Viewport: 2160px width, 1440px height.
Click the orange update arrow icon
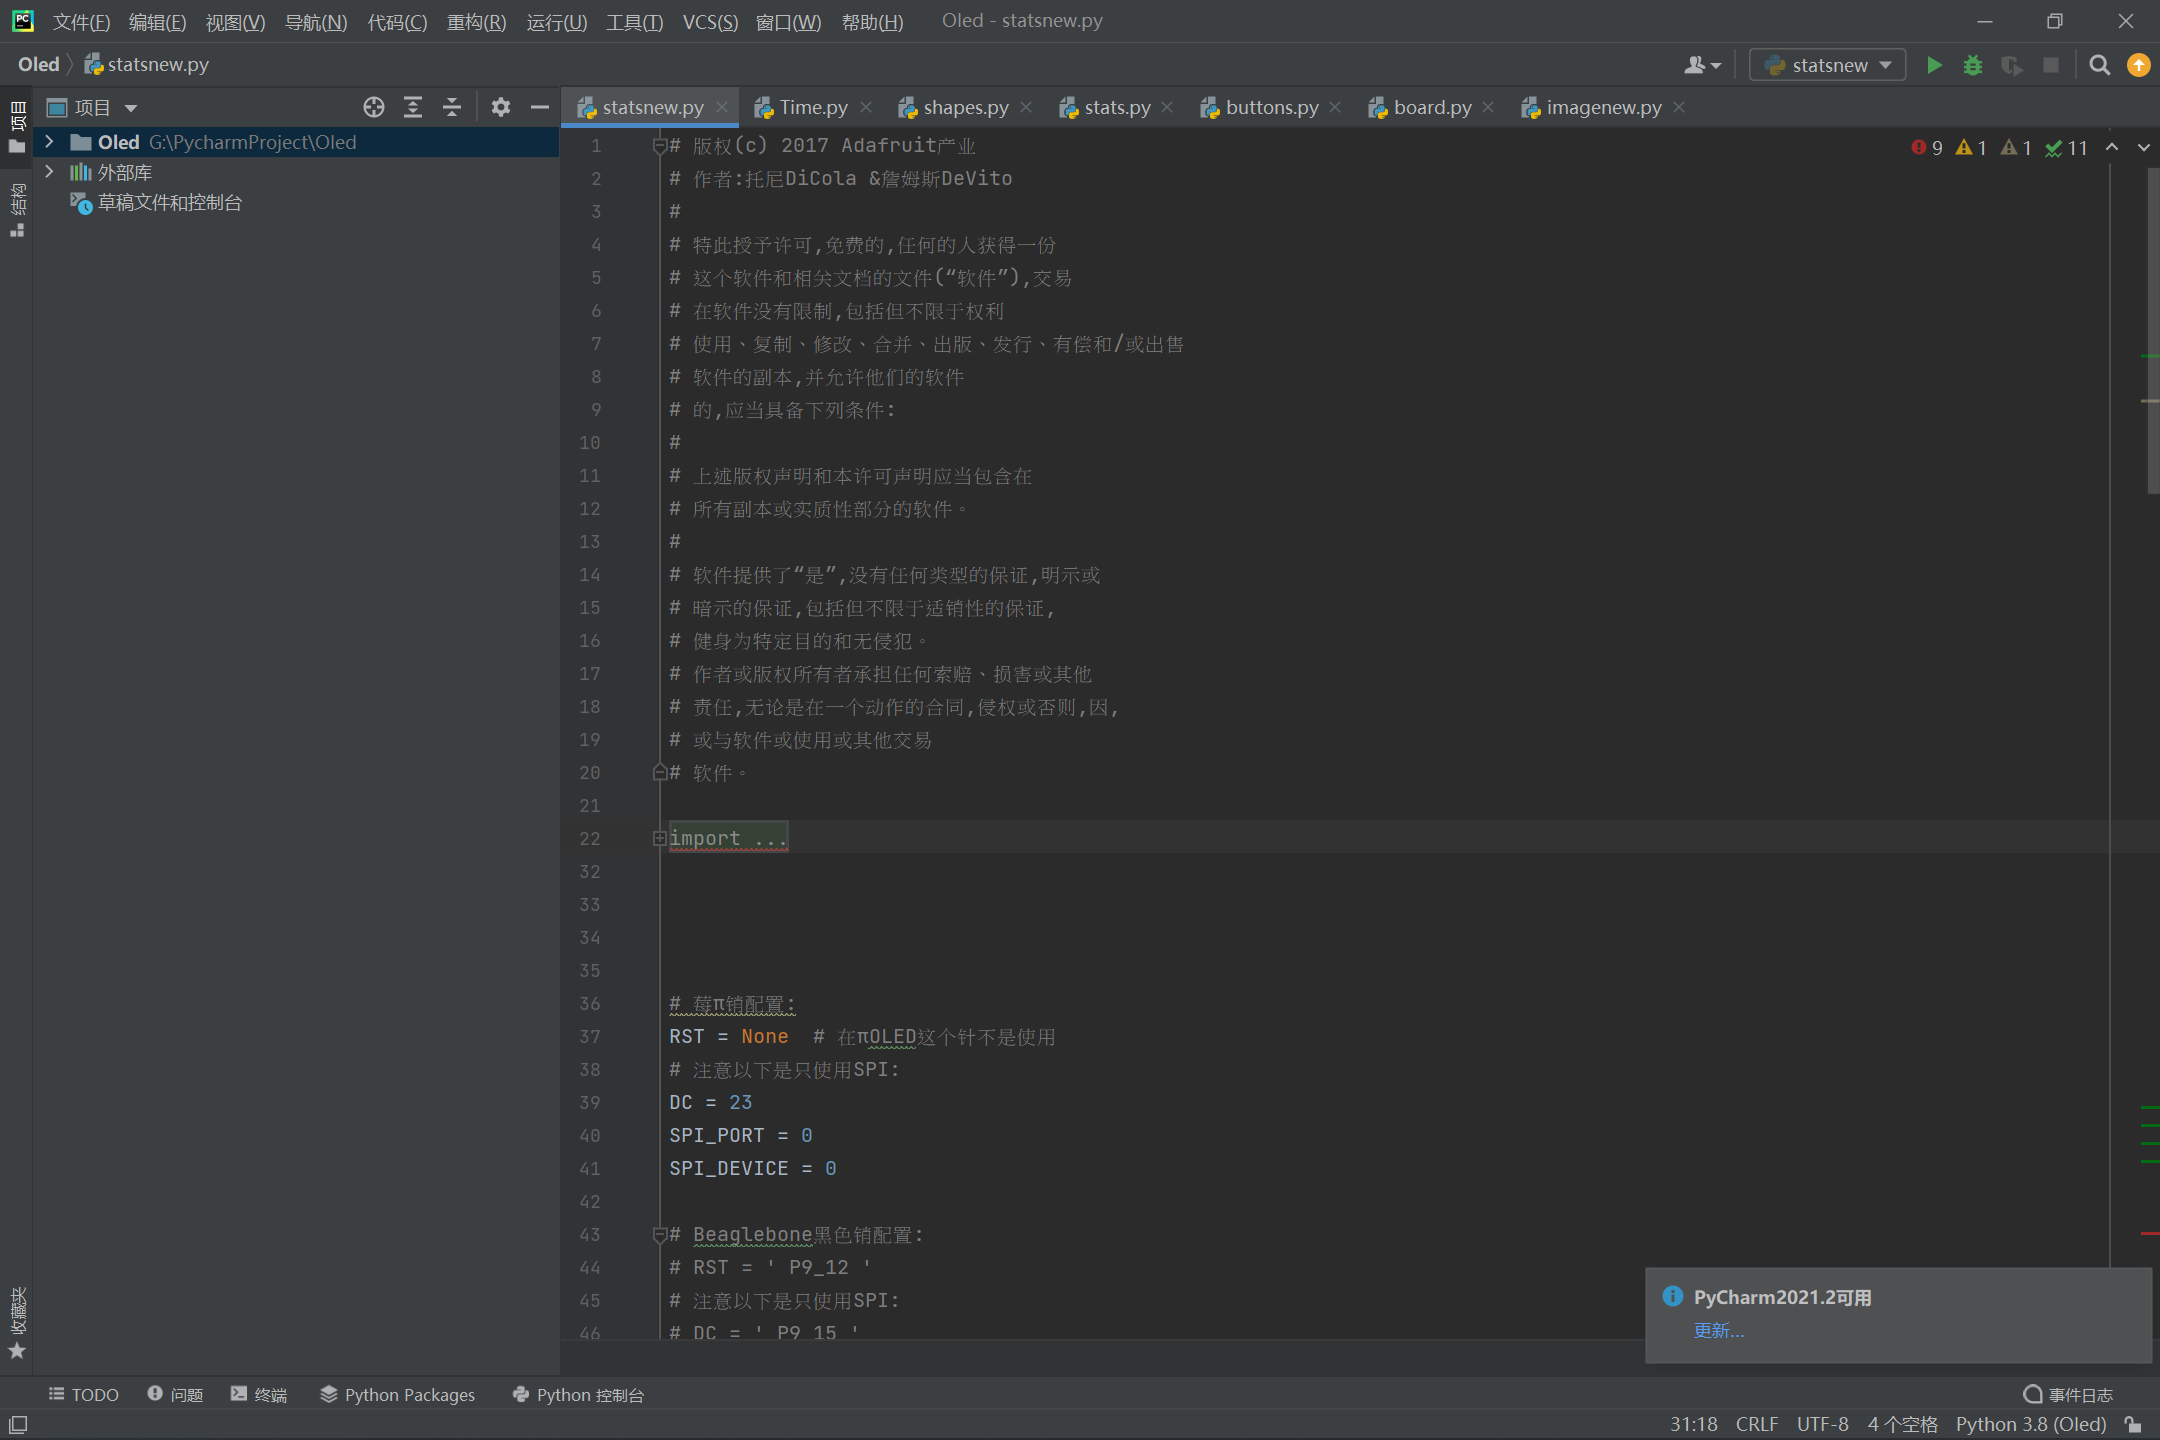2138,65
